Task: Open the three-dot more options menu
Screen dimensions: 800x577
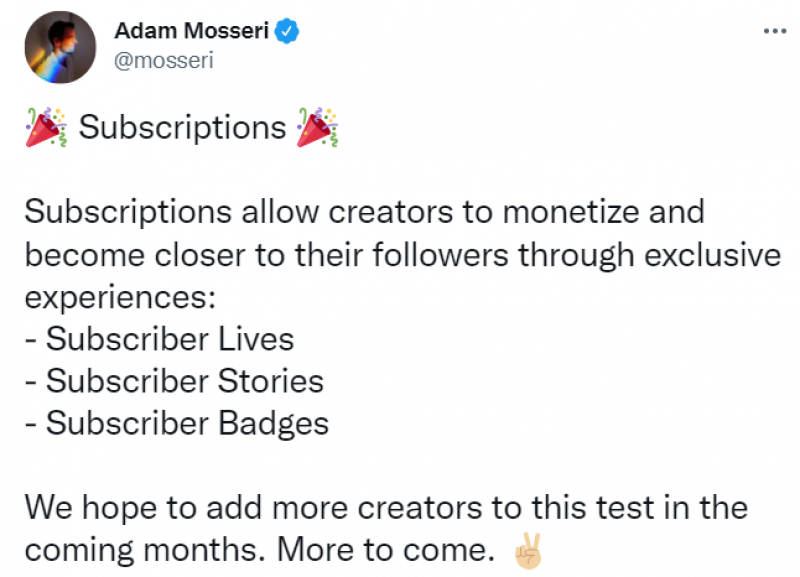Action: pyautogui.click(x=775, y=31)
